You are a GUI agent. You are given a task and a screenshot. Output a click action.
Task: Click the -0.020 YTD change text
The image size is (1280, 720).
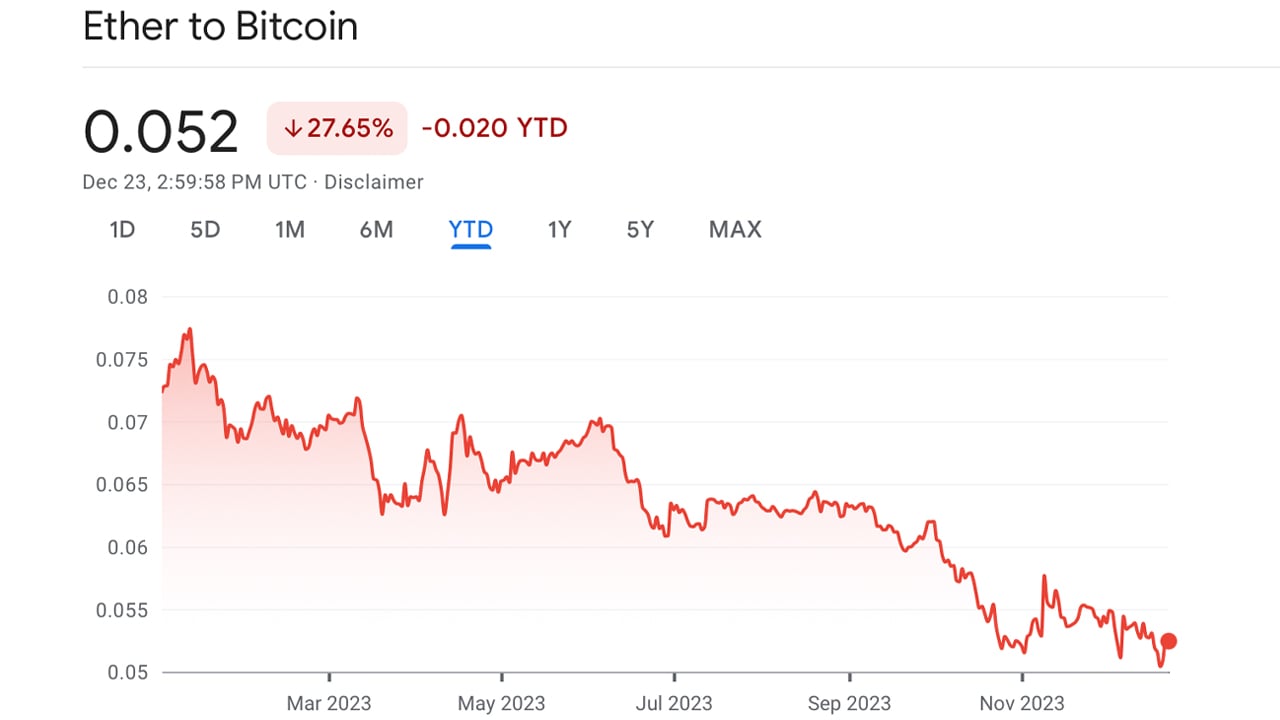494,128
